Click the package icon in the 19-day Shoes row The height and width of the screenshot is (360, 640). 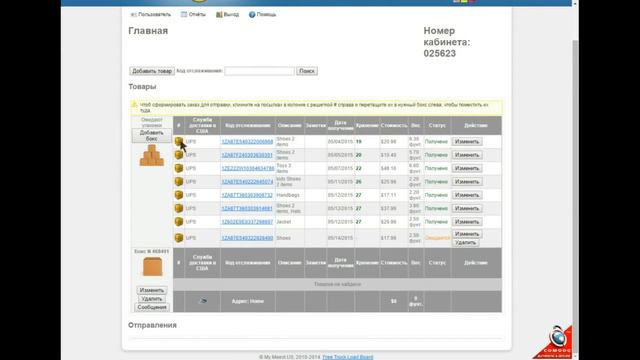(179, 142)
